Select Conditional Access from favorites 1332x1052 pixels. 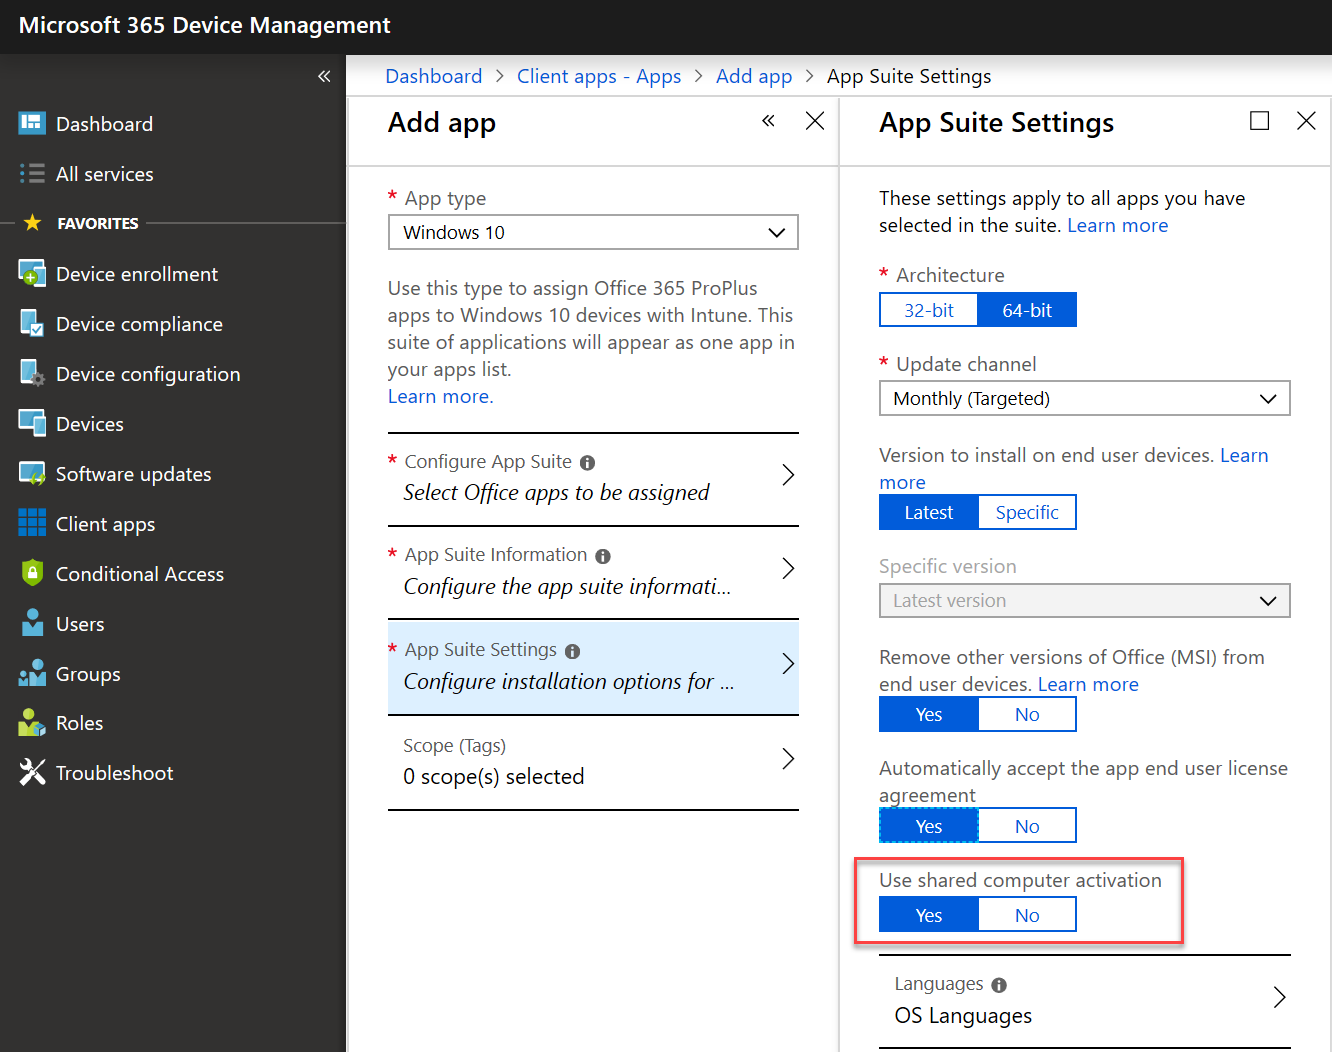142,573
